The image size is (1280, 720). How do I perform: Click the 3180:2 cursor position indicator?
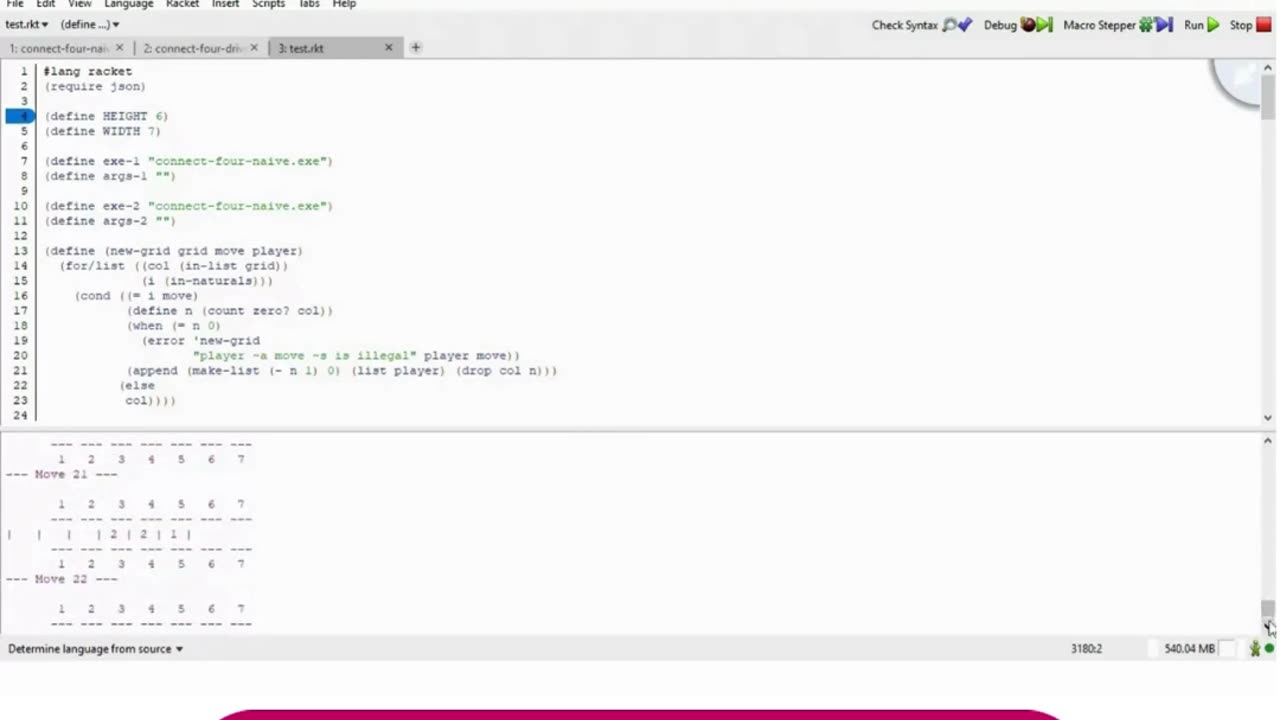(x=1086, y=649)
